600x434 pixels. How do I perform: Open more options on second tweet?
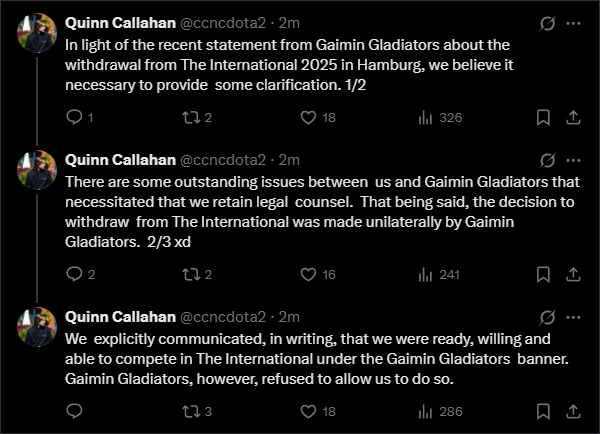click(573, 160)
